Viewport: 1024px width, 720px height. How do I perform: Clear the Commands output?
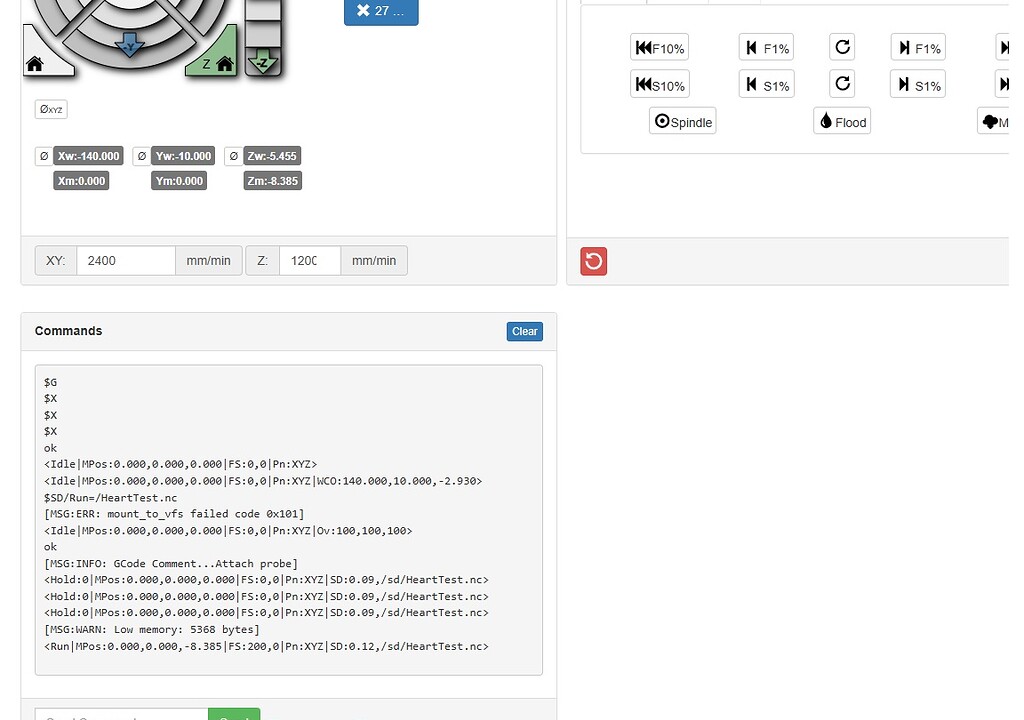coord(524,331)
